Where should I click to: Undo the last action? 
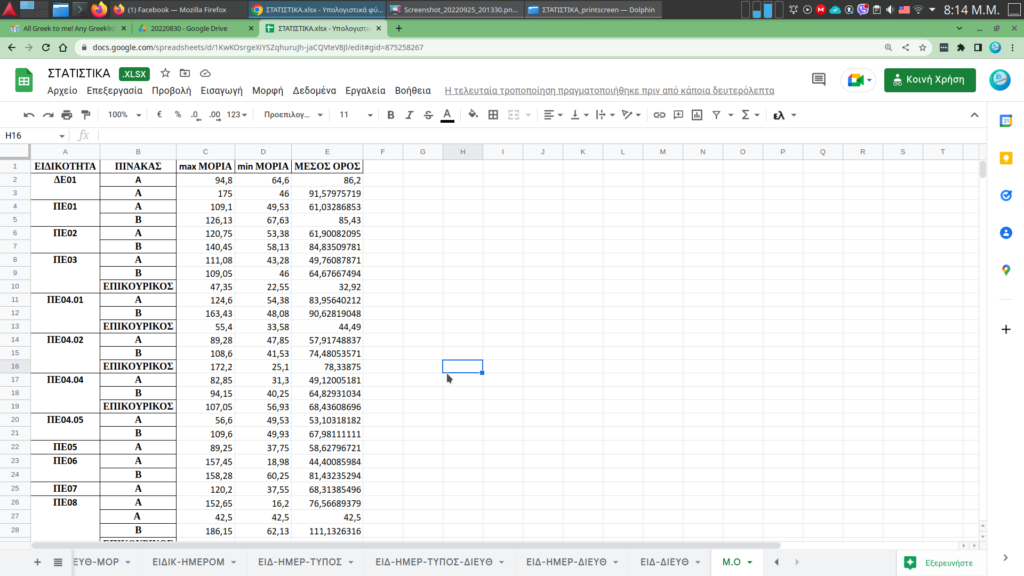click(29, 115)
